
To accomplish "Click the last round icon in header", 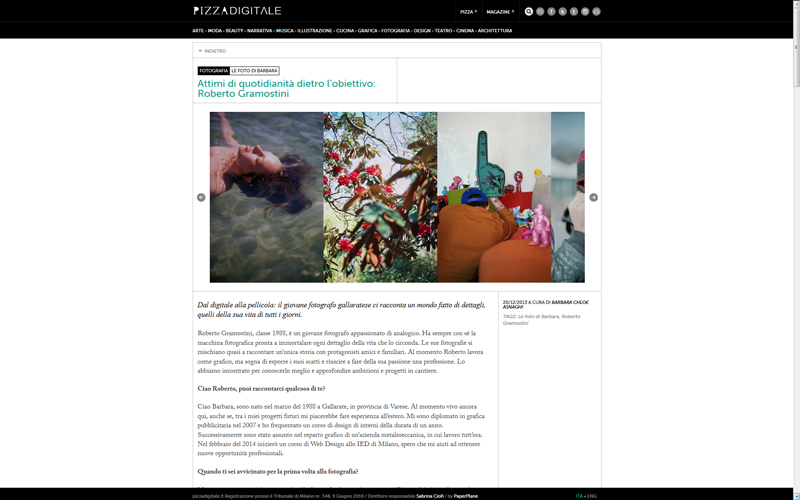I will click(x=596, y=11).
